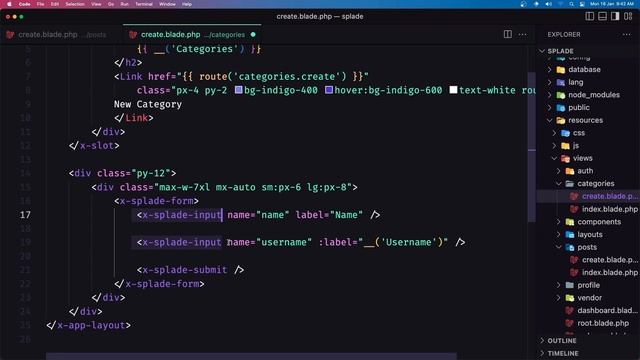Open the Code menu

(x=24, y=4)
